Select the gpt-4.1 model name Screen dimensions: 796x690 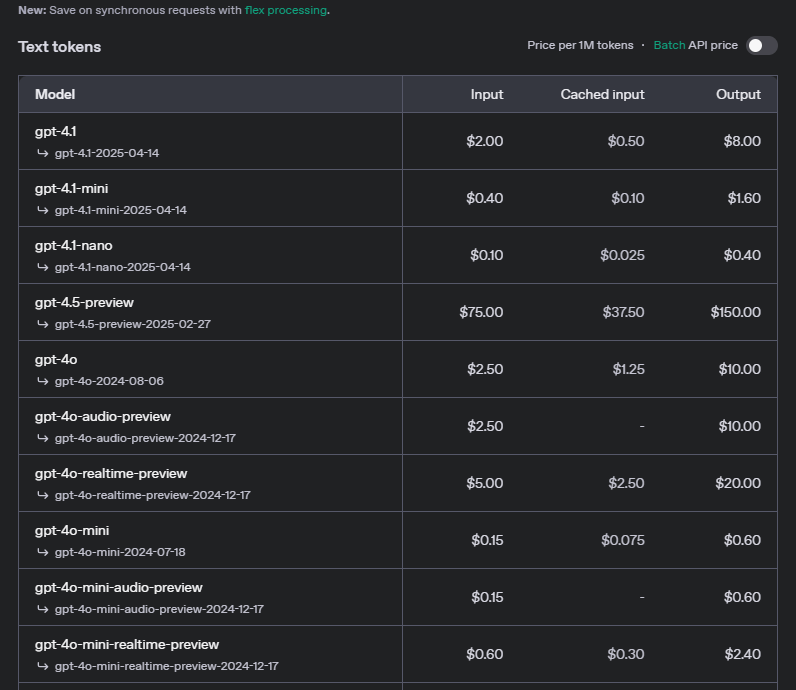point(55,132)
